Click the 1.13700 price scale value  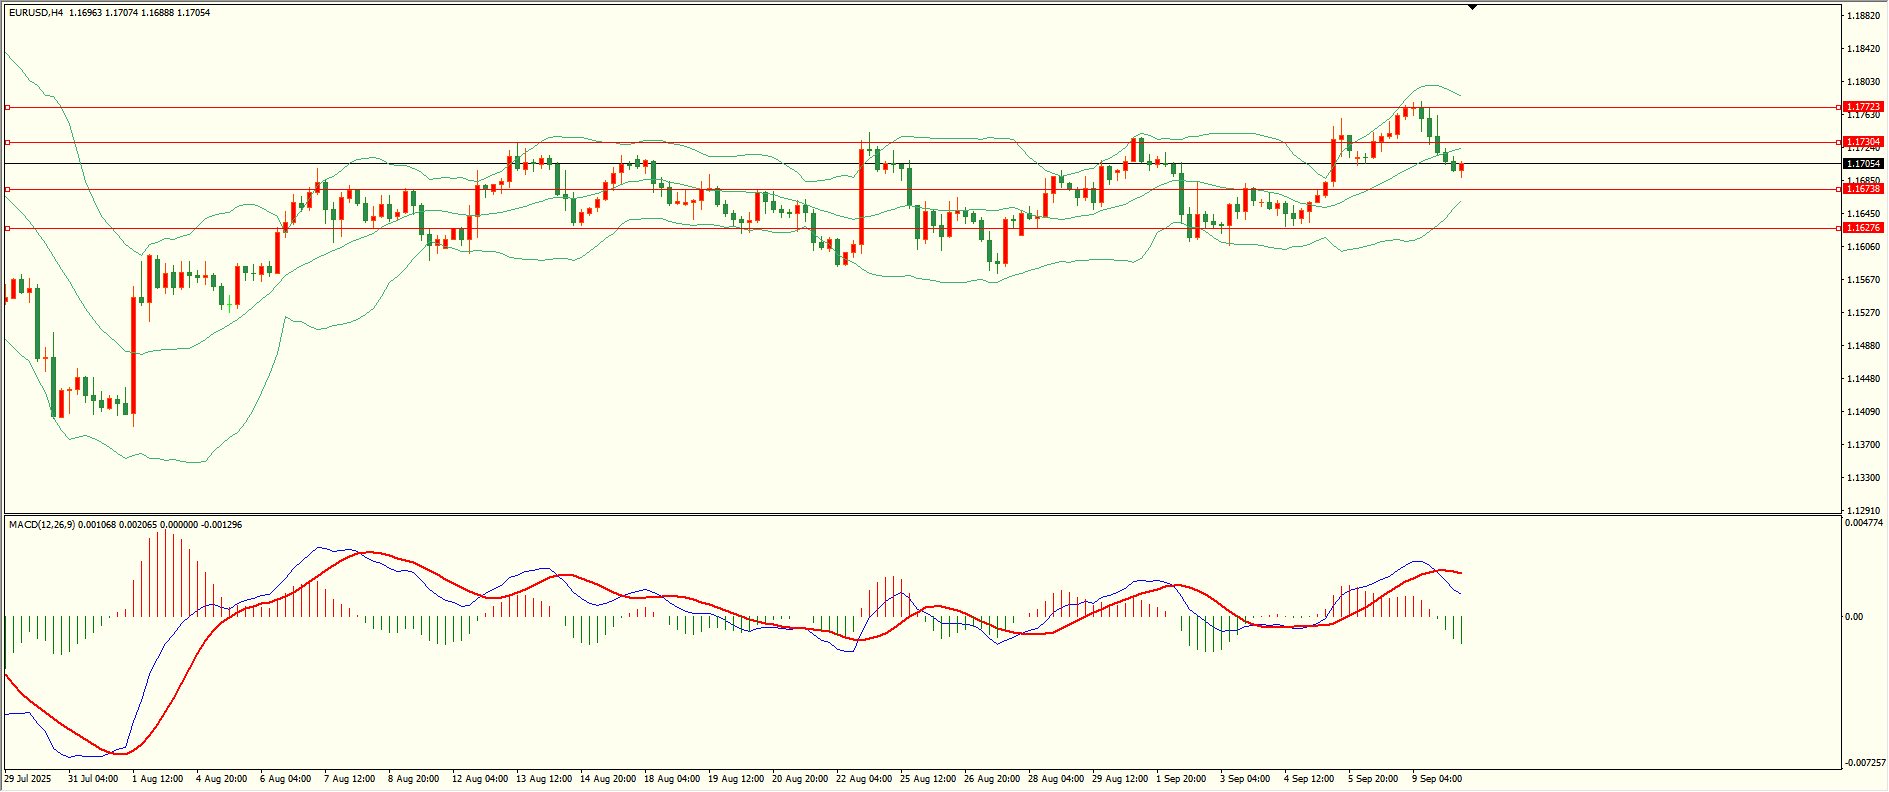(x=1862, y=445)
